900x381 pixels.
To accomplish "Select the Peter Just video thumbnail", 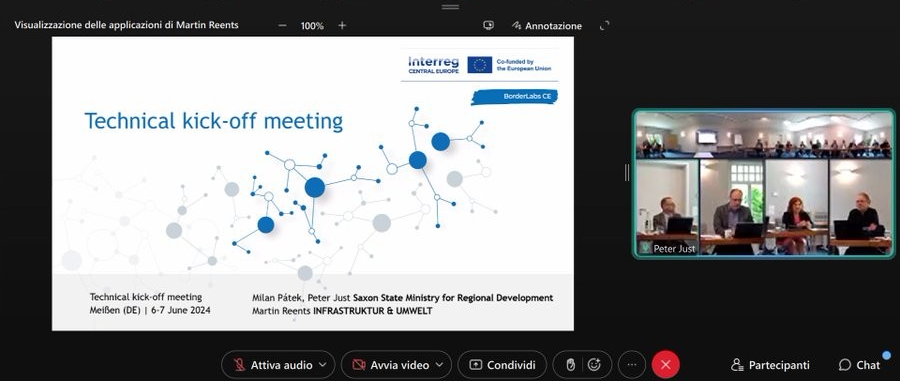I will click(x=764, y=184).
